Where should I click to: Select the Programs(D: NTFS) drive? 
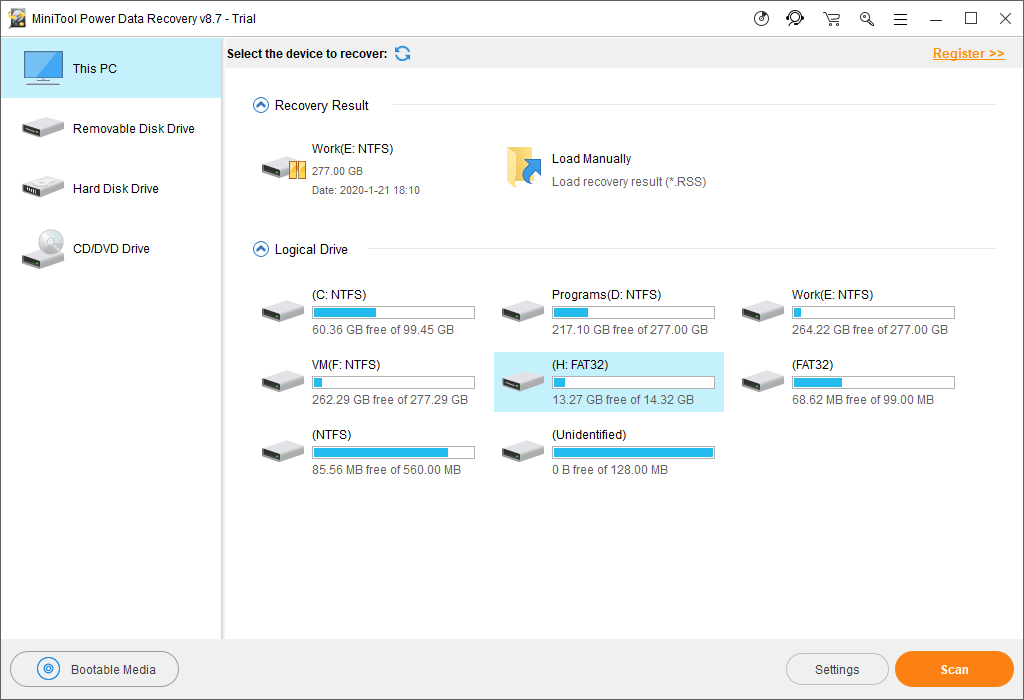[x=609, y=312]
